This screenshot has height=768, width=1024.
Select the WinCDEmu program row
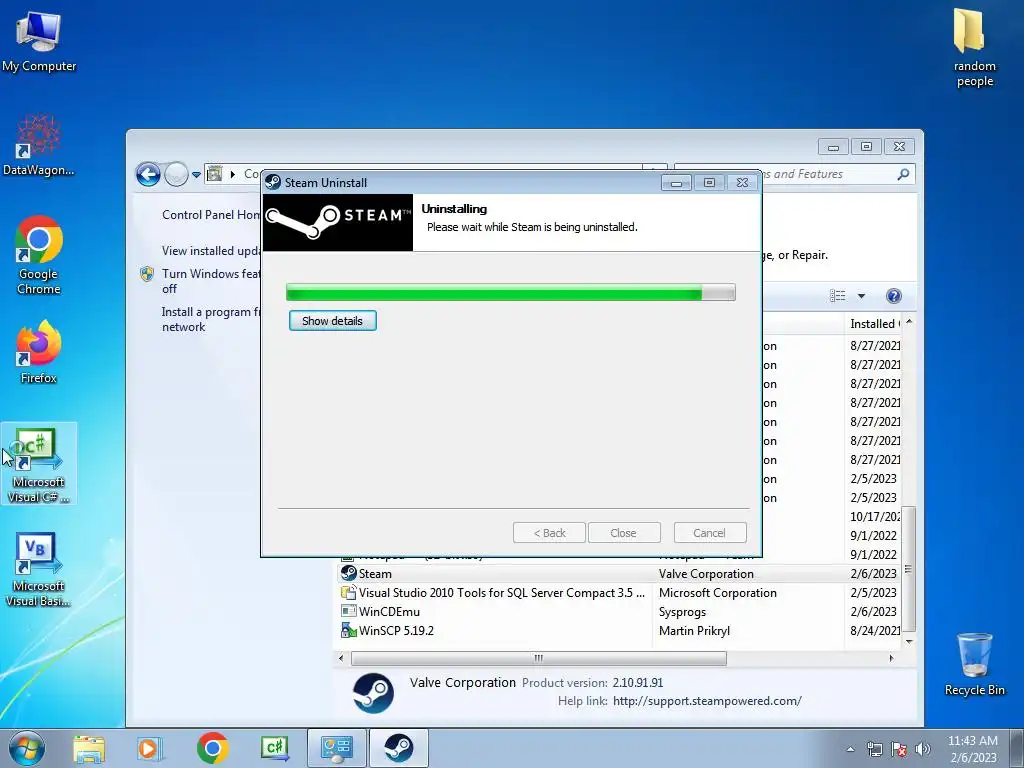coord(618,611)
